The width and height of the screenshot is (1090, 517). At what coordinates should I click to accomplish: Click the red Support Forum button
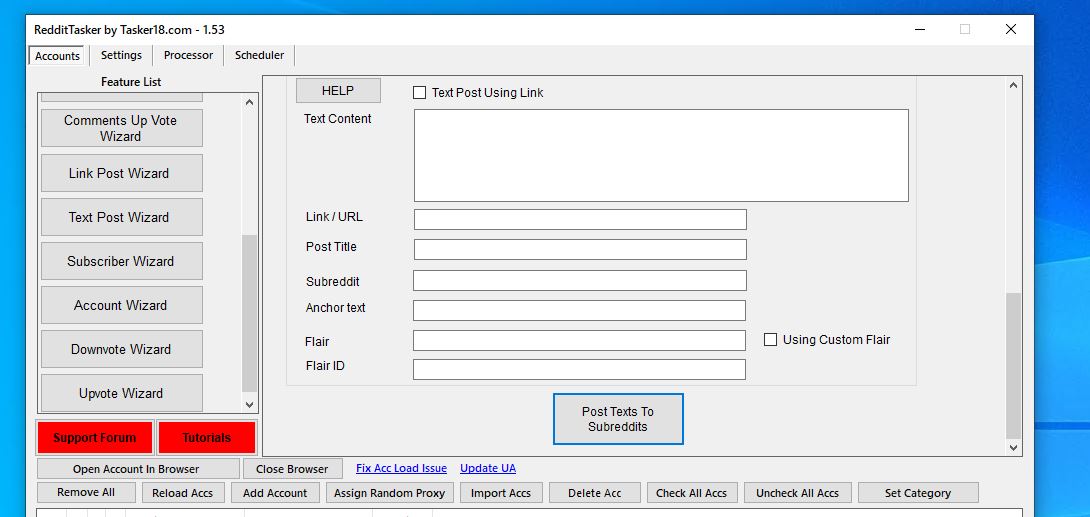pyautogui.click(x=95, y=438)
